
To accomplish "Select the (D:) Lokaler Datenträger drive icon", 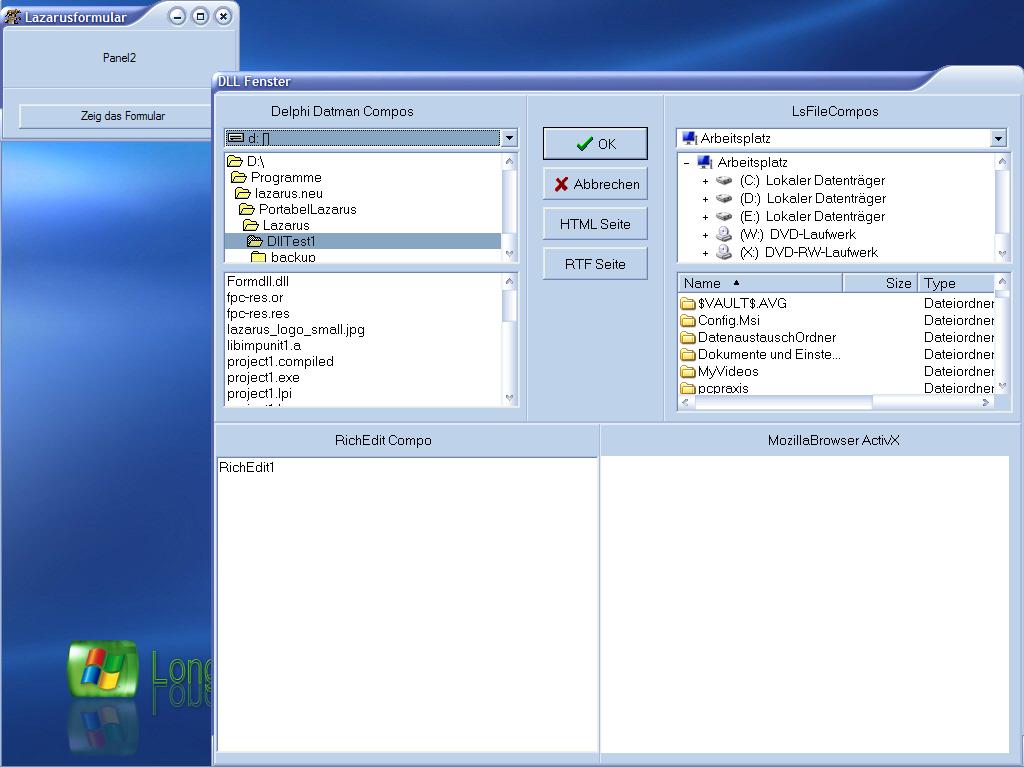I will tap(724, 199).
